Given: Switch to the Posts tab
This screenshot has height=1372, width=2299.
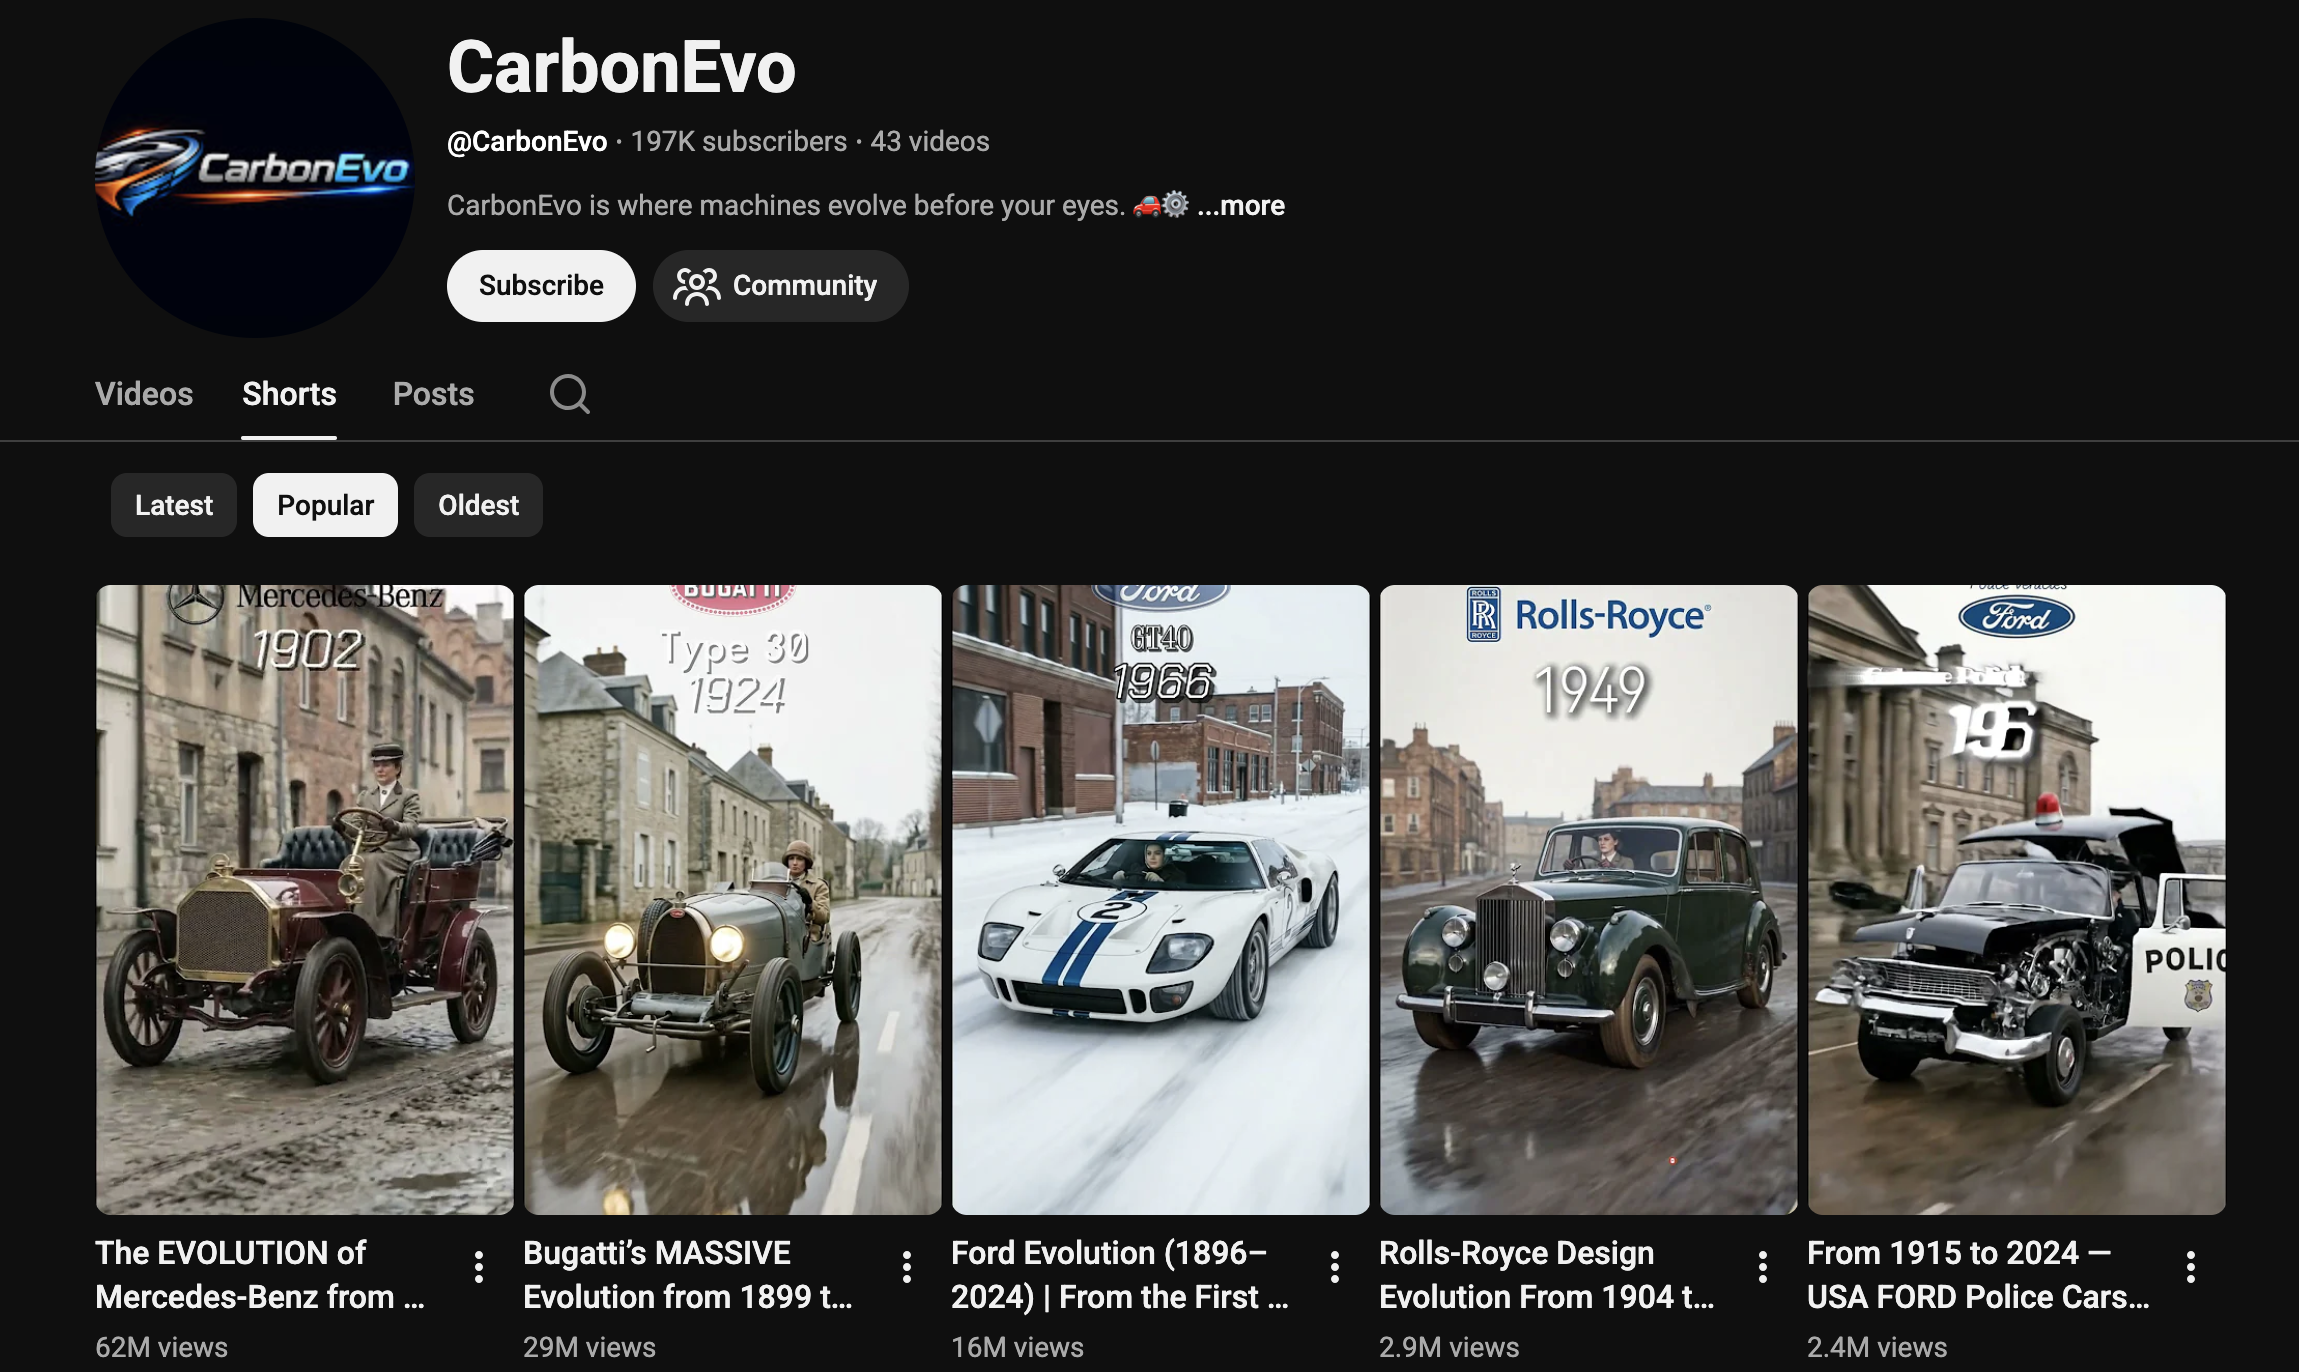Looking at the screenshot, I should click(x=433, y=394).
